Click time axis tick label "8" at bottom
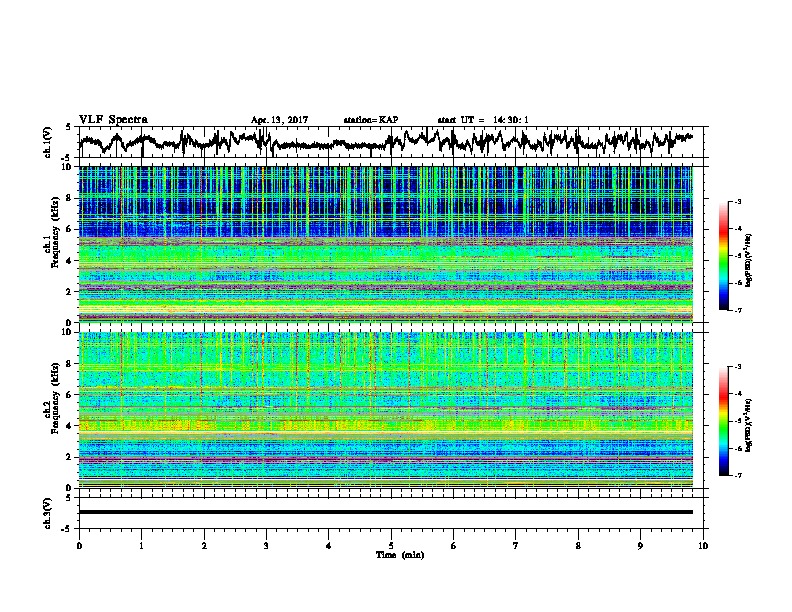The width and height of the screenshot is (792, 612). pyautogui.click(x=578, y=546)
